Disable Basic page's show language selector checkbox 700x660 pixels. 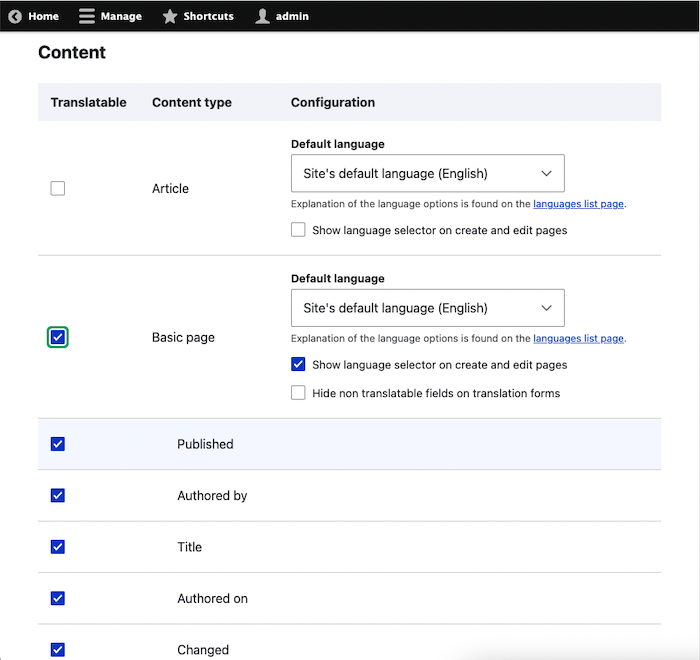point(298,365)
